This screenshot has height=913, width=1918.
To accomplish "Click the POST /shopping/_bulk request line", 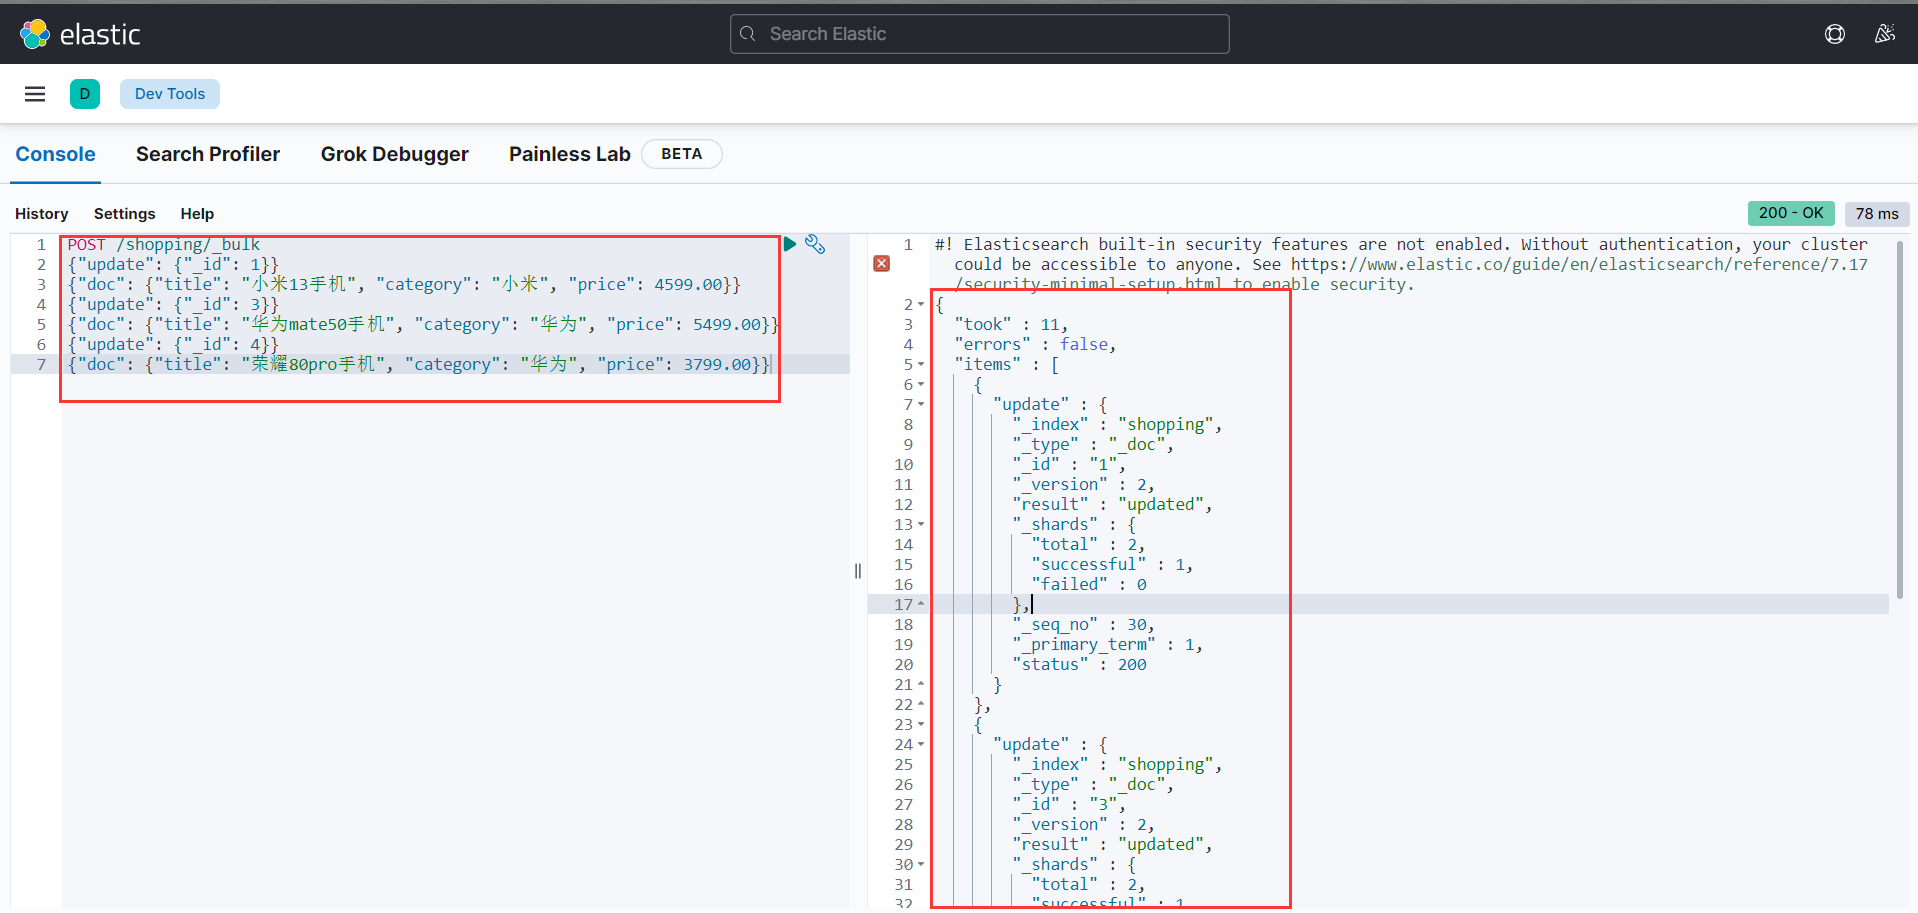I will coord(164,244).
